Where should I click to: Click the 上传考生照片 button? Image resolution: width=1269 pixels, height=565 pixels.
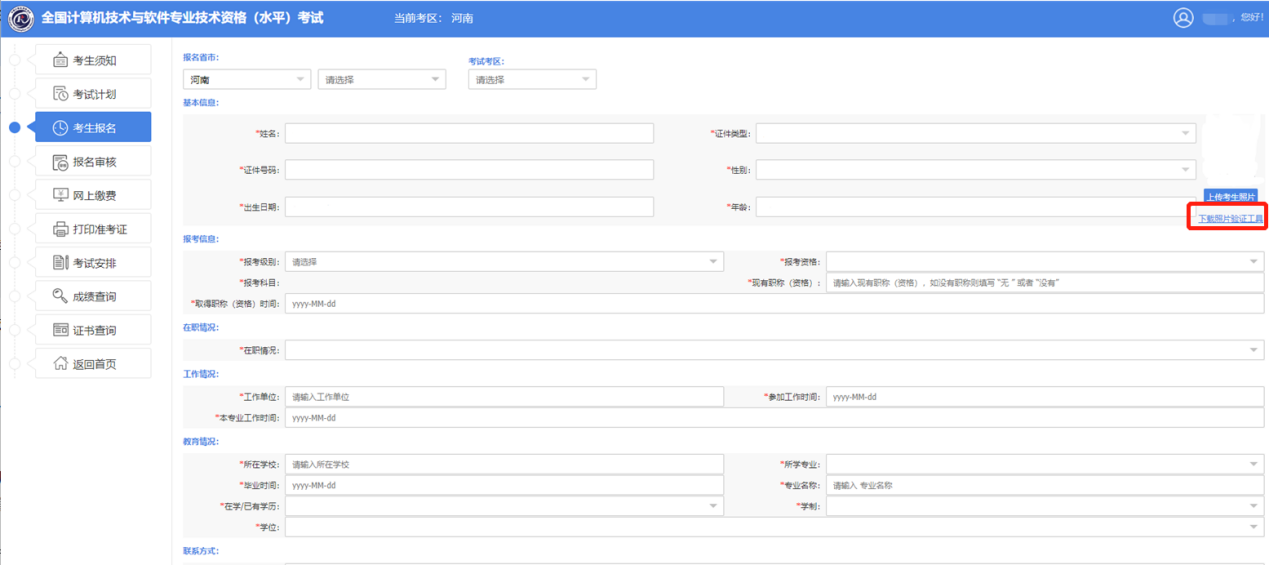1229,197
